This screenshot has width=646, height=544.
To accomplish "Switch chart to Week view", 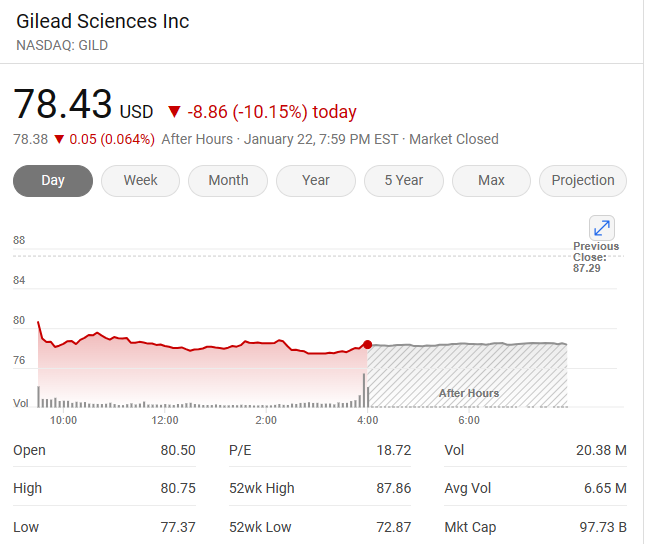I will (x=140, y=181).
